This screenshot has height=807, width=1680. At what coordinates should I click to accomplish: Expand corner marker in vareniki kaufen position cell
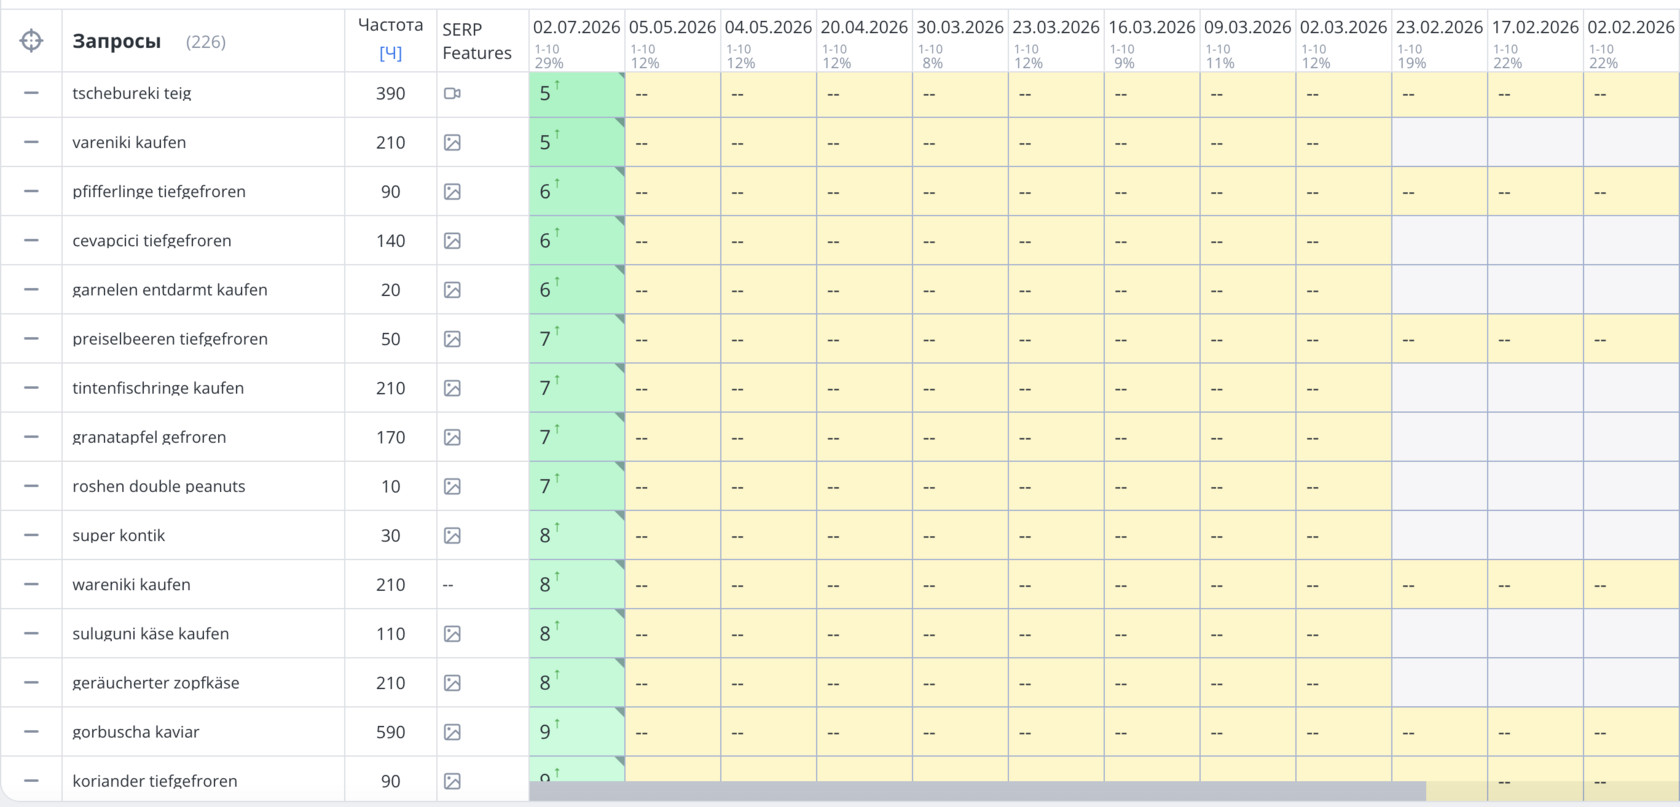click(620, 122)
